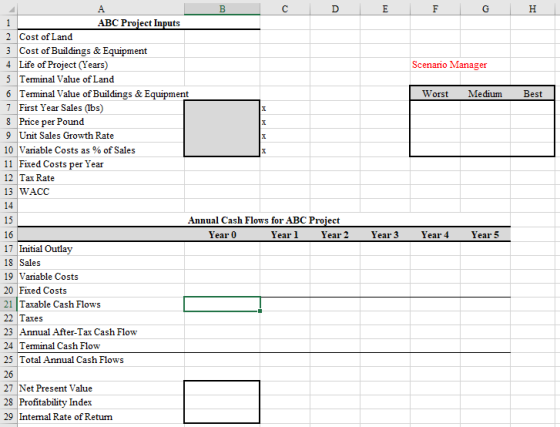Click the 'Internal Rate of Return' label
560x427 pixels.
(x=66, y=417)
